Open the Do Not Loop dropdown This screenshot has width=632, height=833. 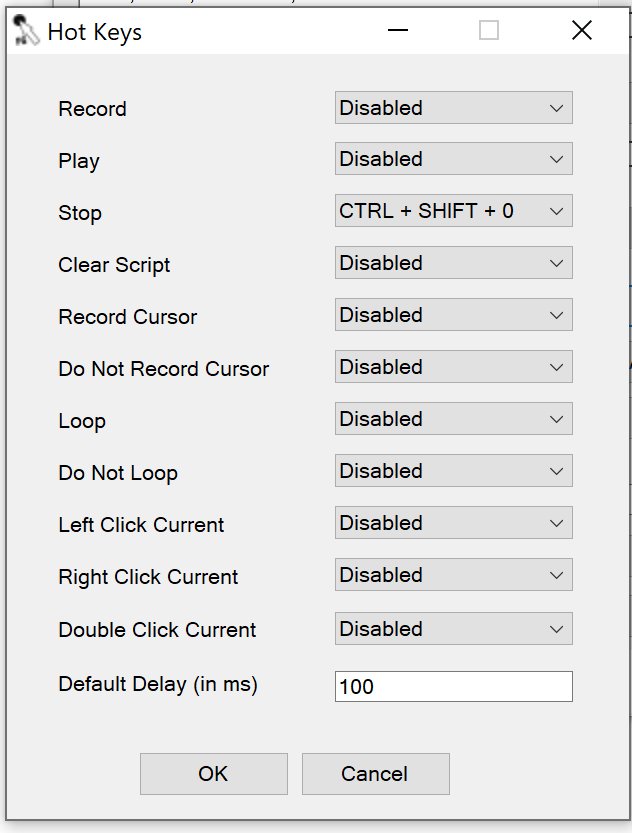point(453,471)
